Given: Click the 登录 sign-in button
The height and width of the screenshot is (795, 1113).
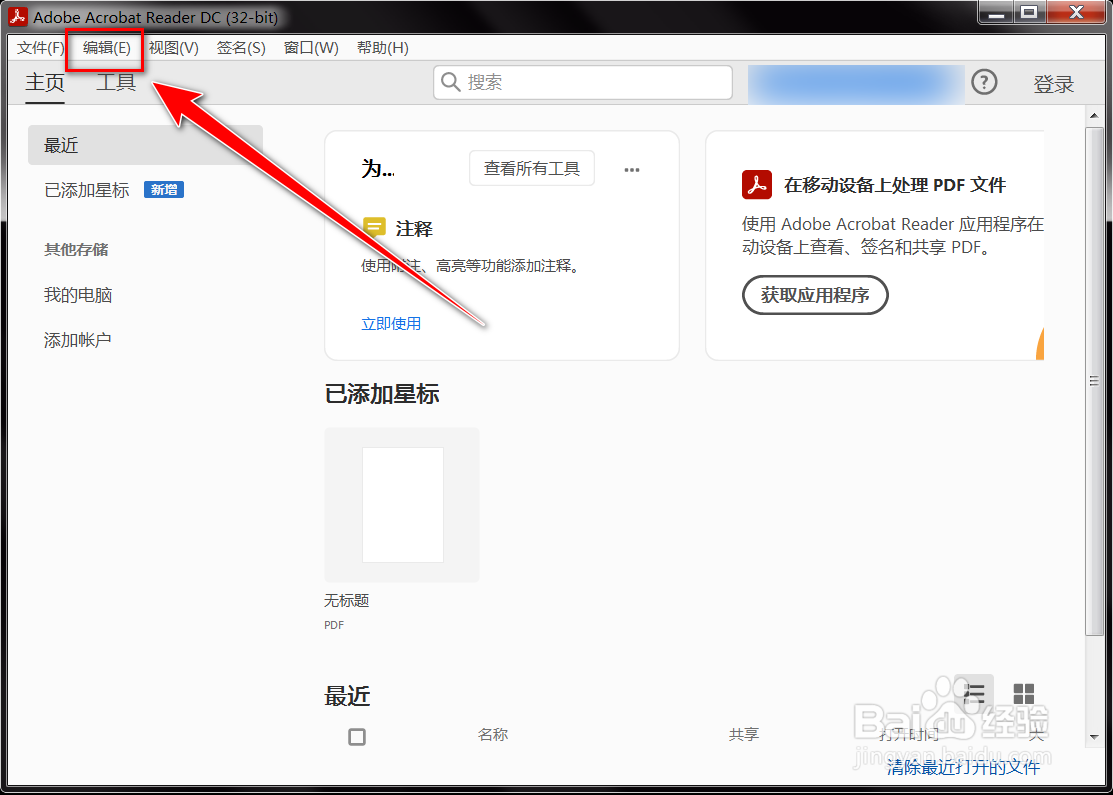Looking at the screenshot, I should pos(1053,84).
